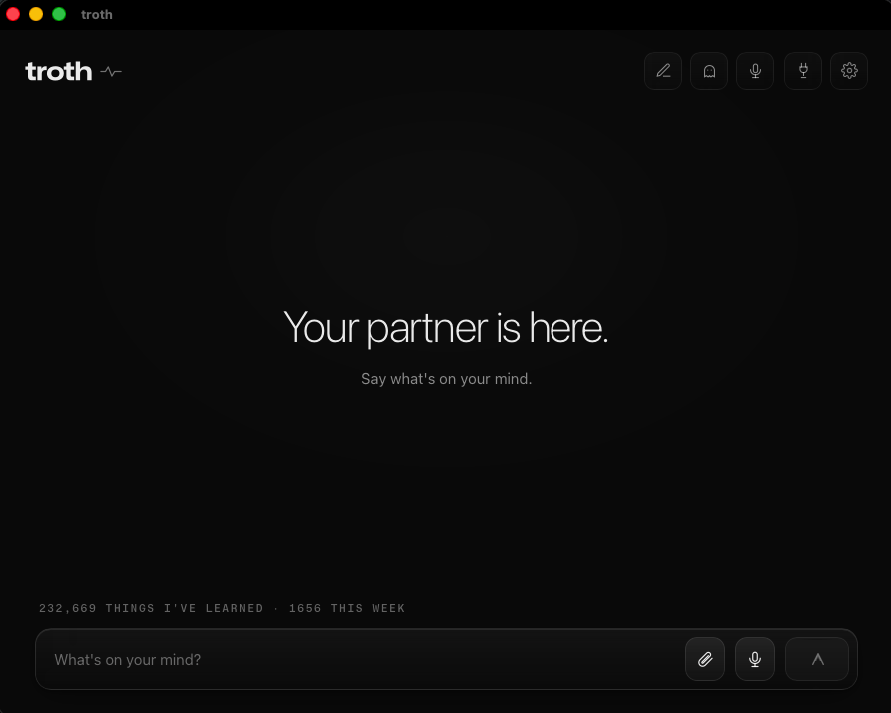Open the plug connections icon
The width and height of the screenshot is (891, 713).
[803, 71]
